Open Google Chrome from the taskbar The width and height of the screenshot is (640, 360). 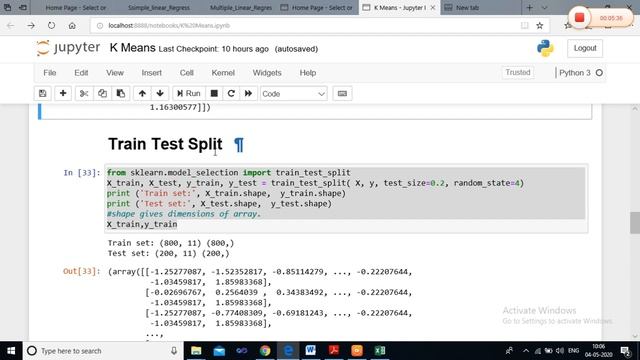(x=265, y=351)
